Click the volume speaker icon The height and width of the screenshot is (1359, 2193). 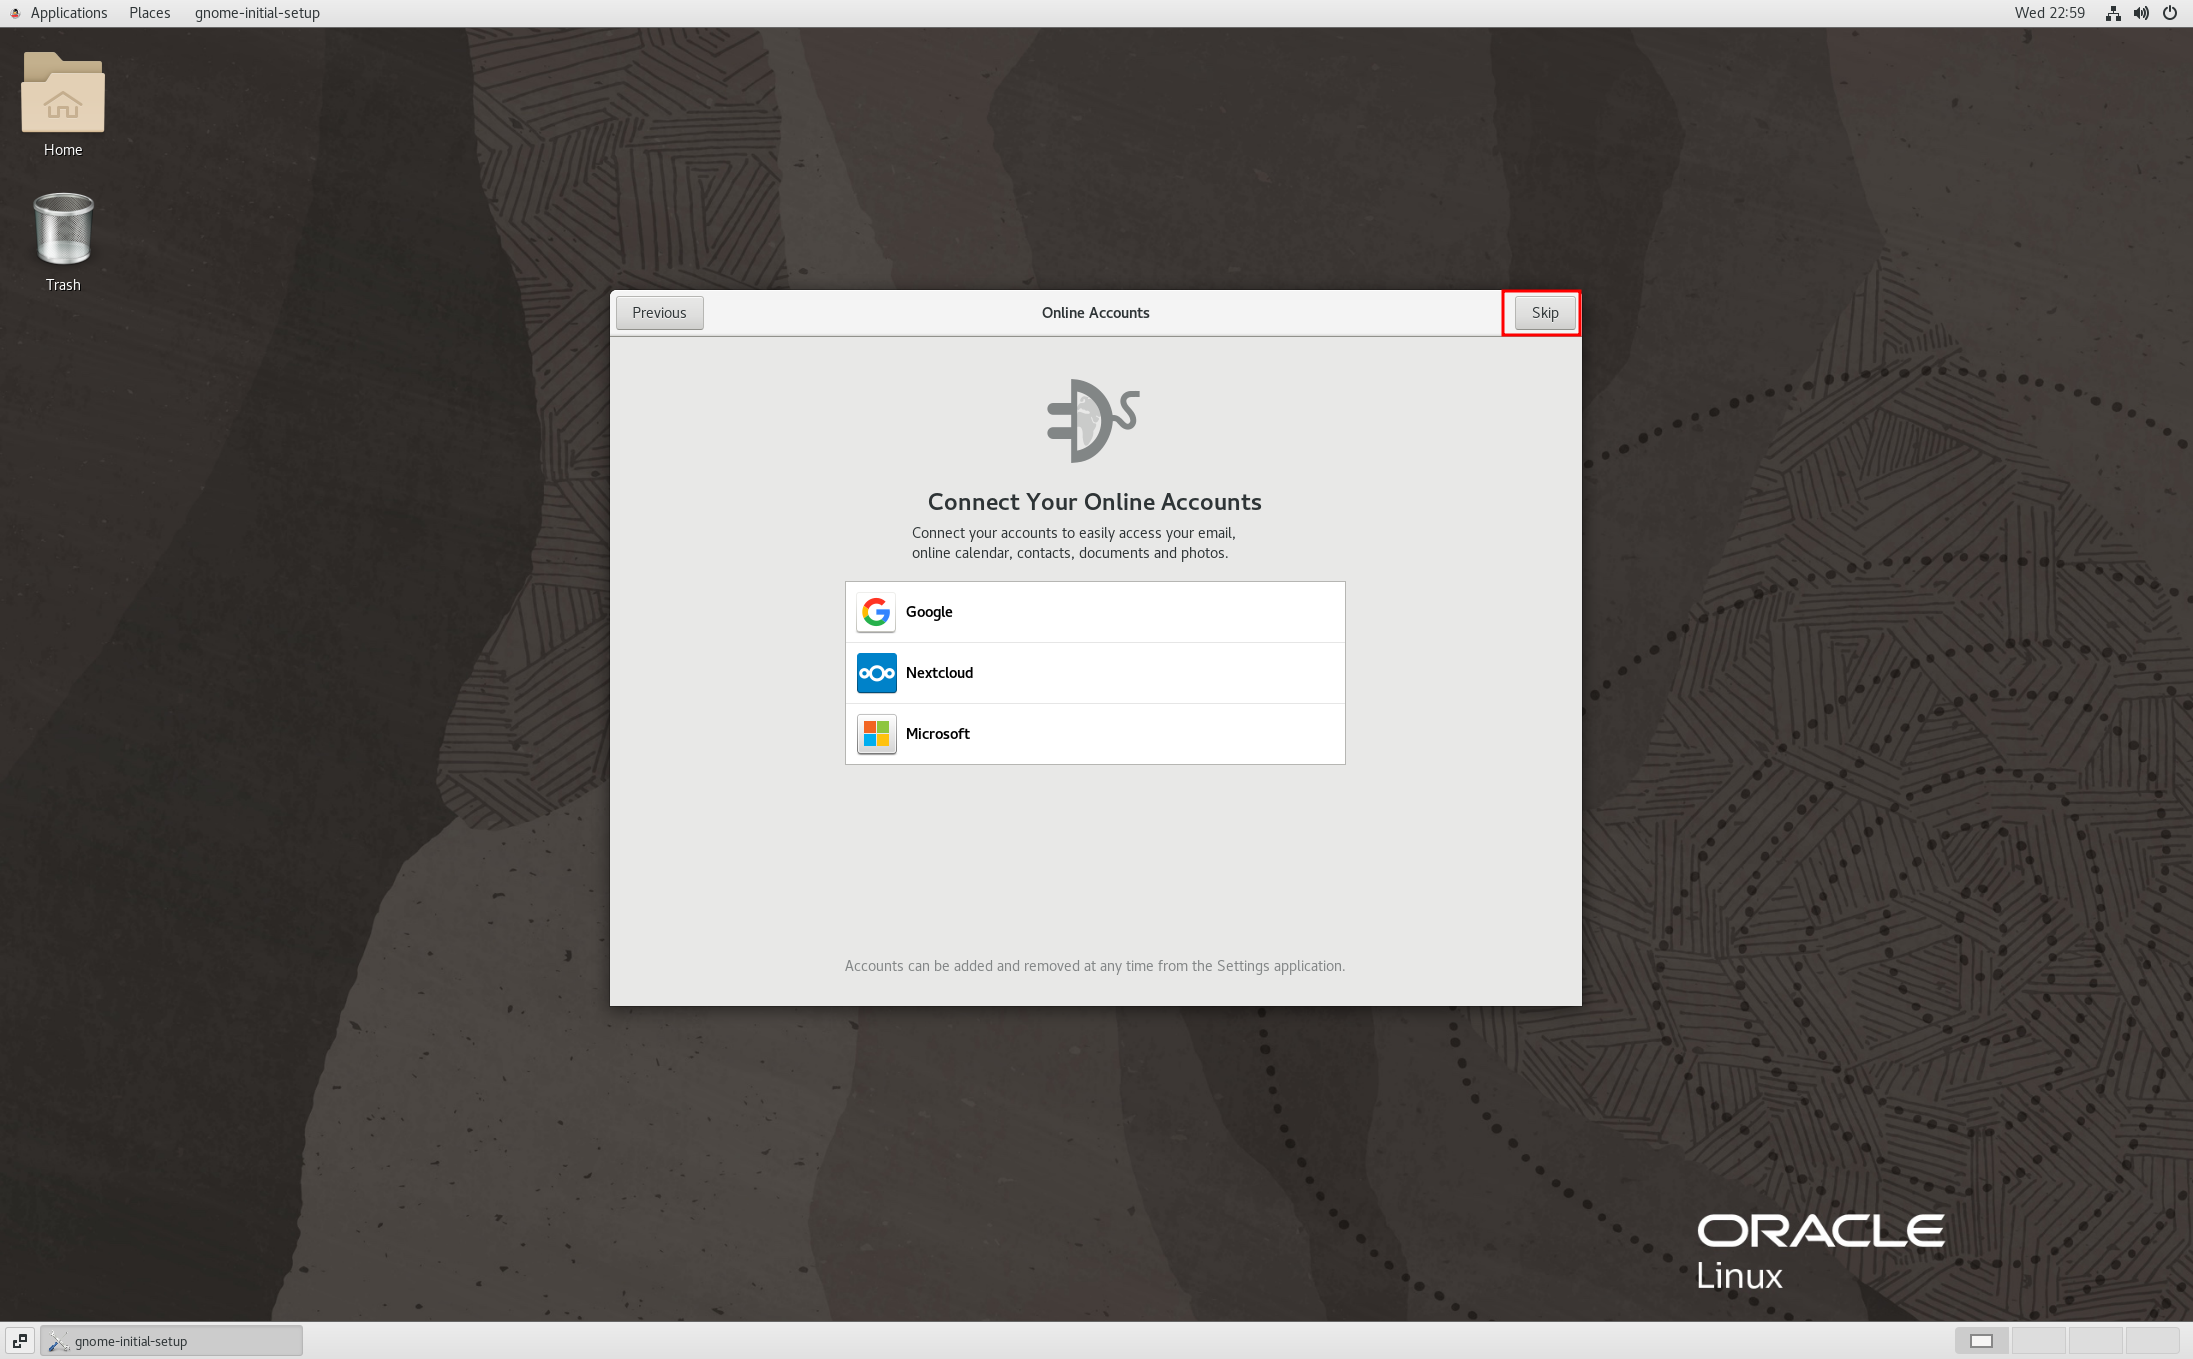(2141, 13)
